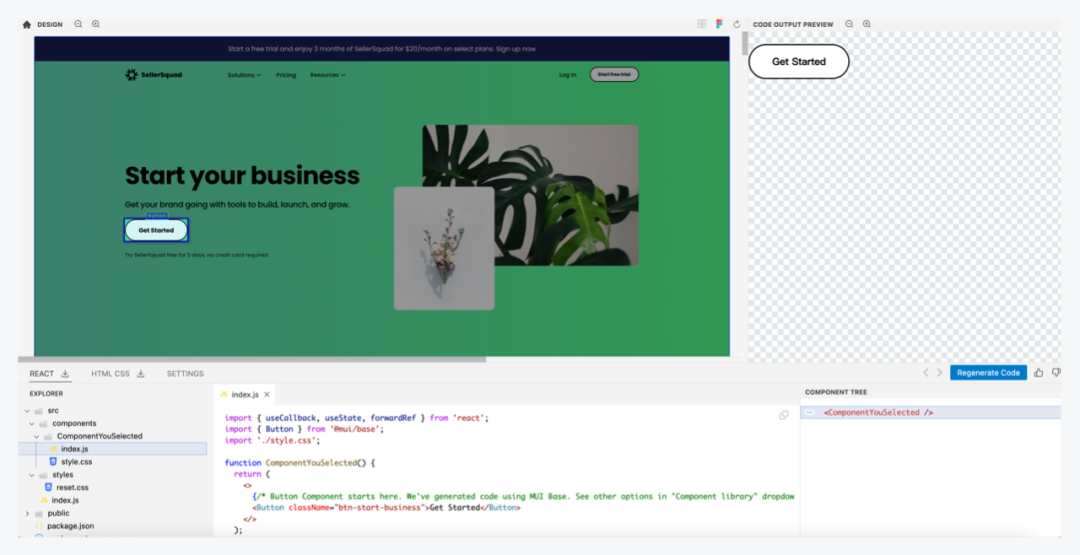Screen dimensions: 1080x555
Task: Select ComponentYouSelected in Component Tree
Action: click(878, 412)
